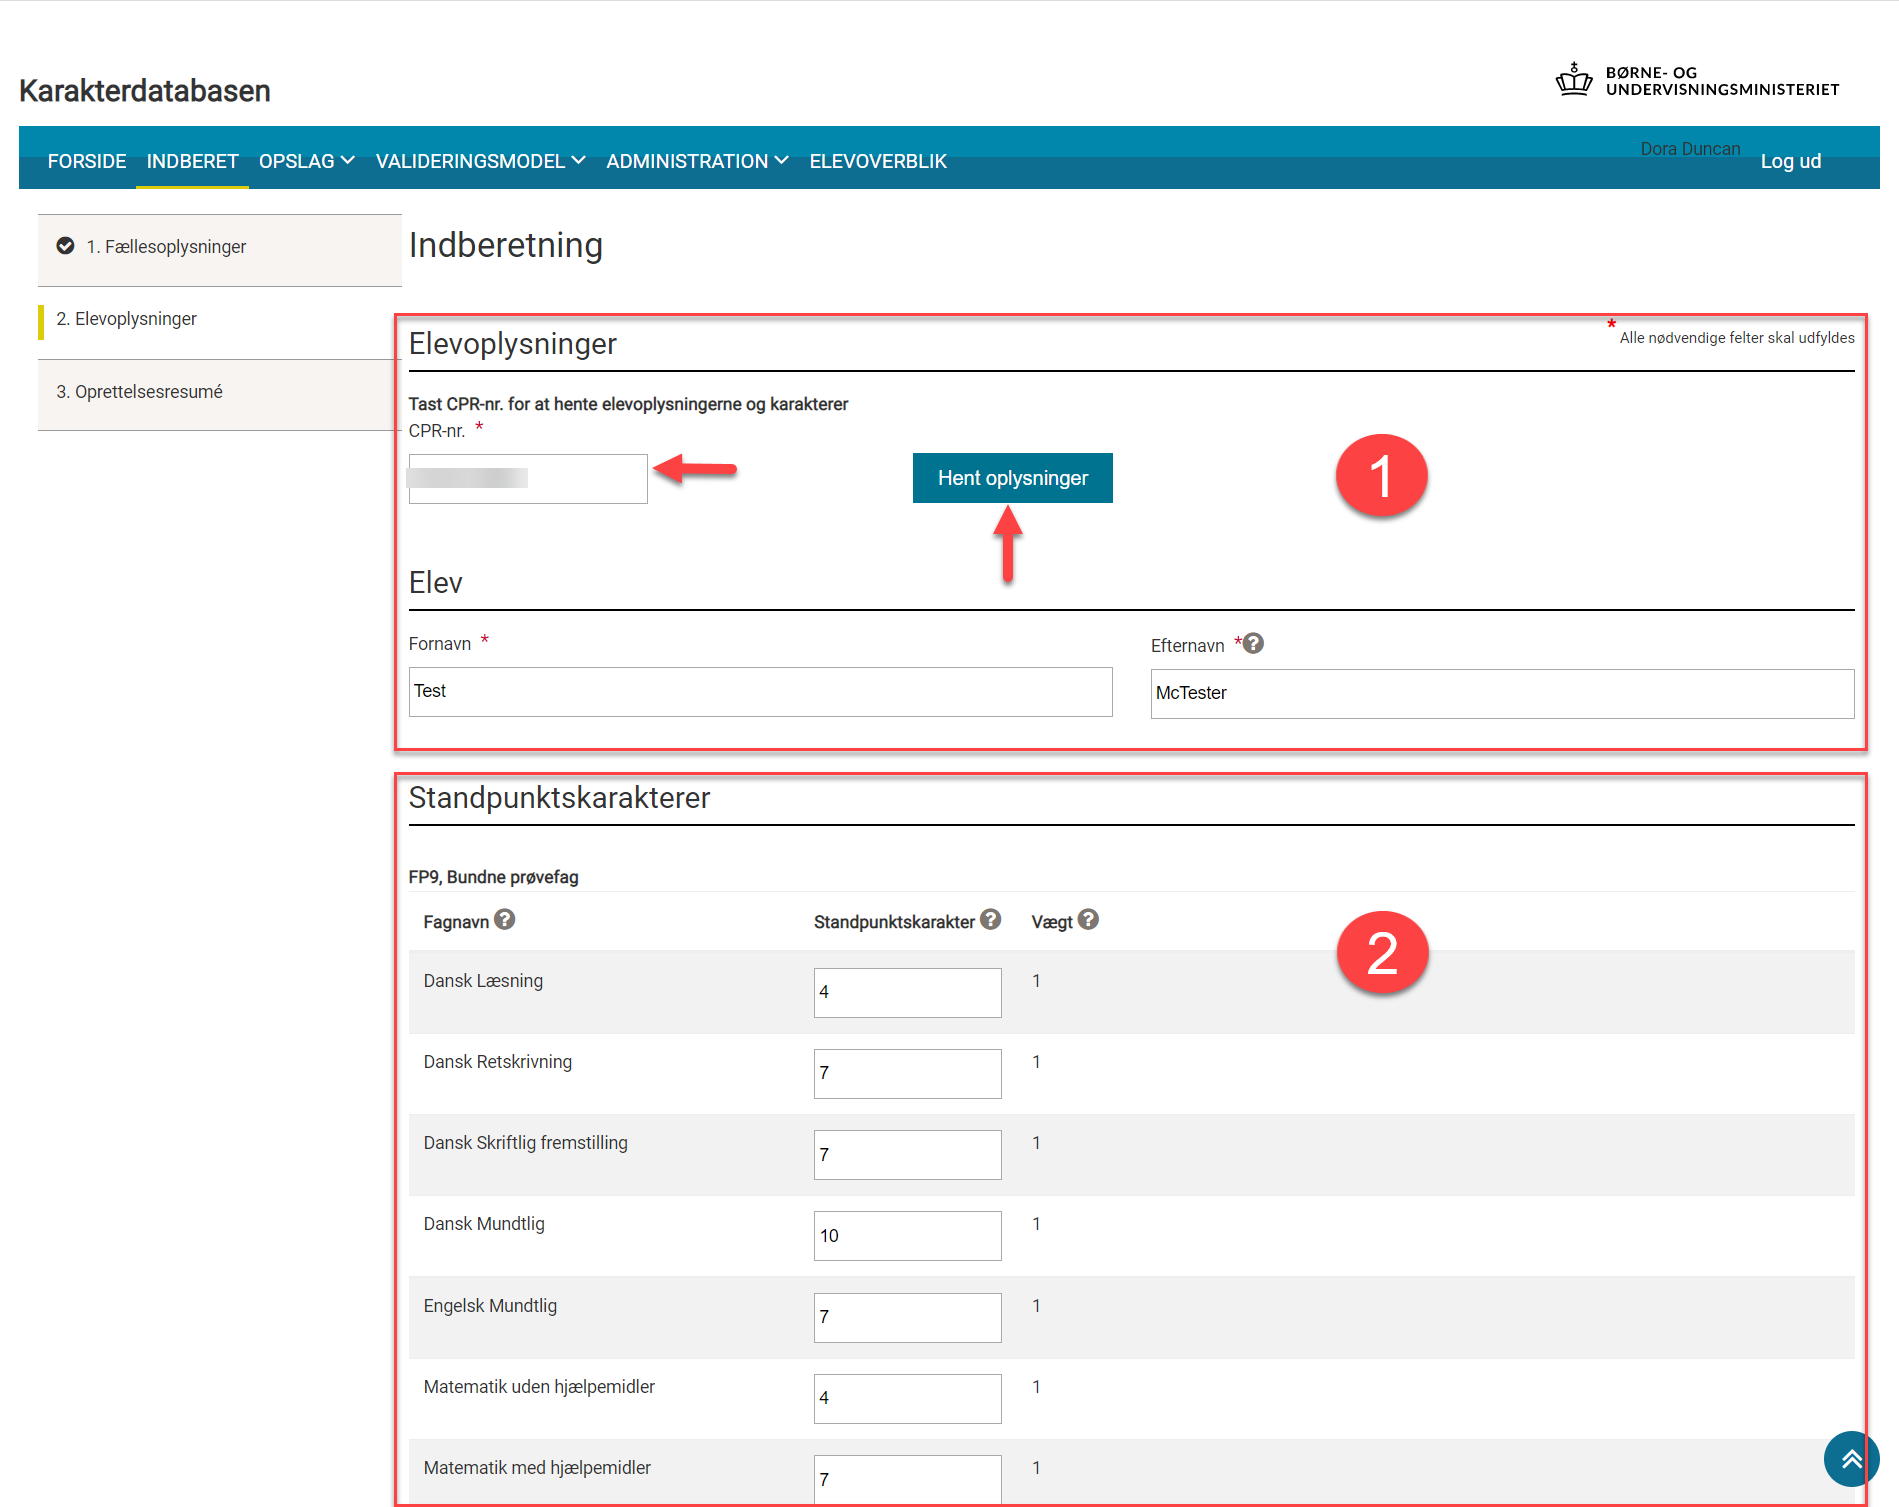Image resolution: width=1899 pixels, height=1507 pixels.
Task: Click into the CPR-nr. input field
Action: point(528,479)
